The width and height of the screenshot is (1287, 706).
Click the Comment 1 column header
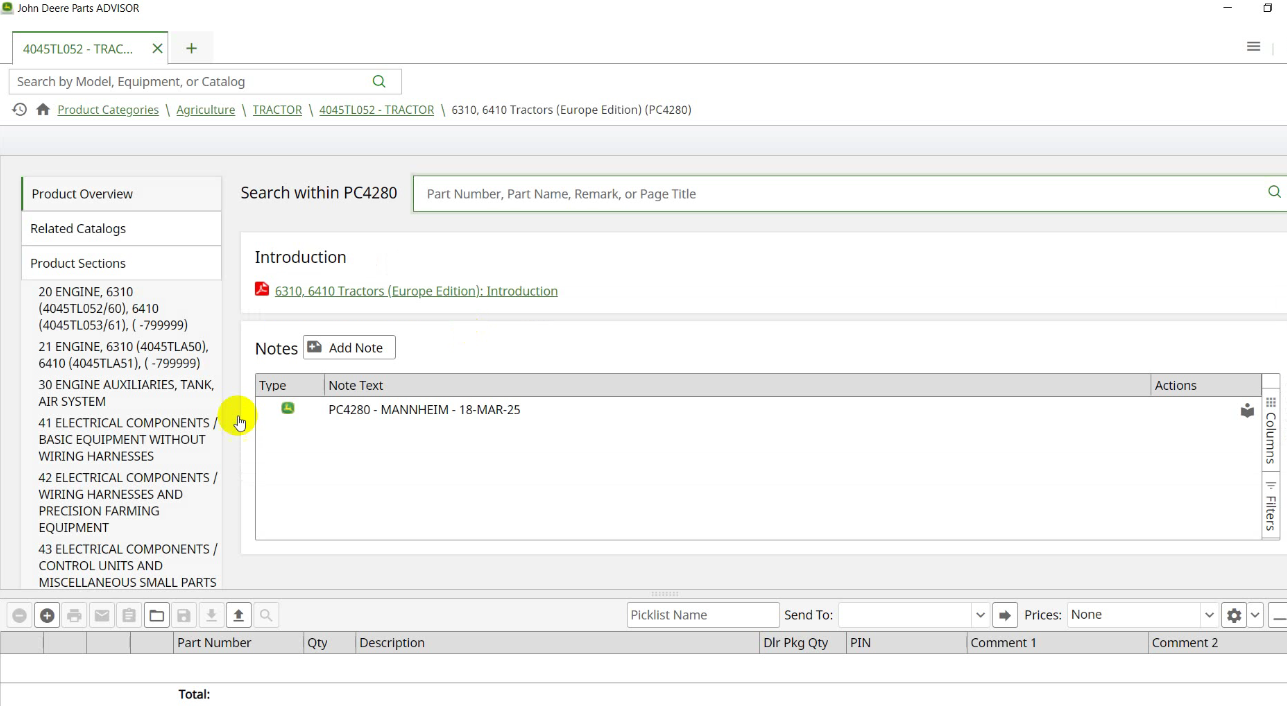[x=1057, y=643]
